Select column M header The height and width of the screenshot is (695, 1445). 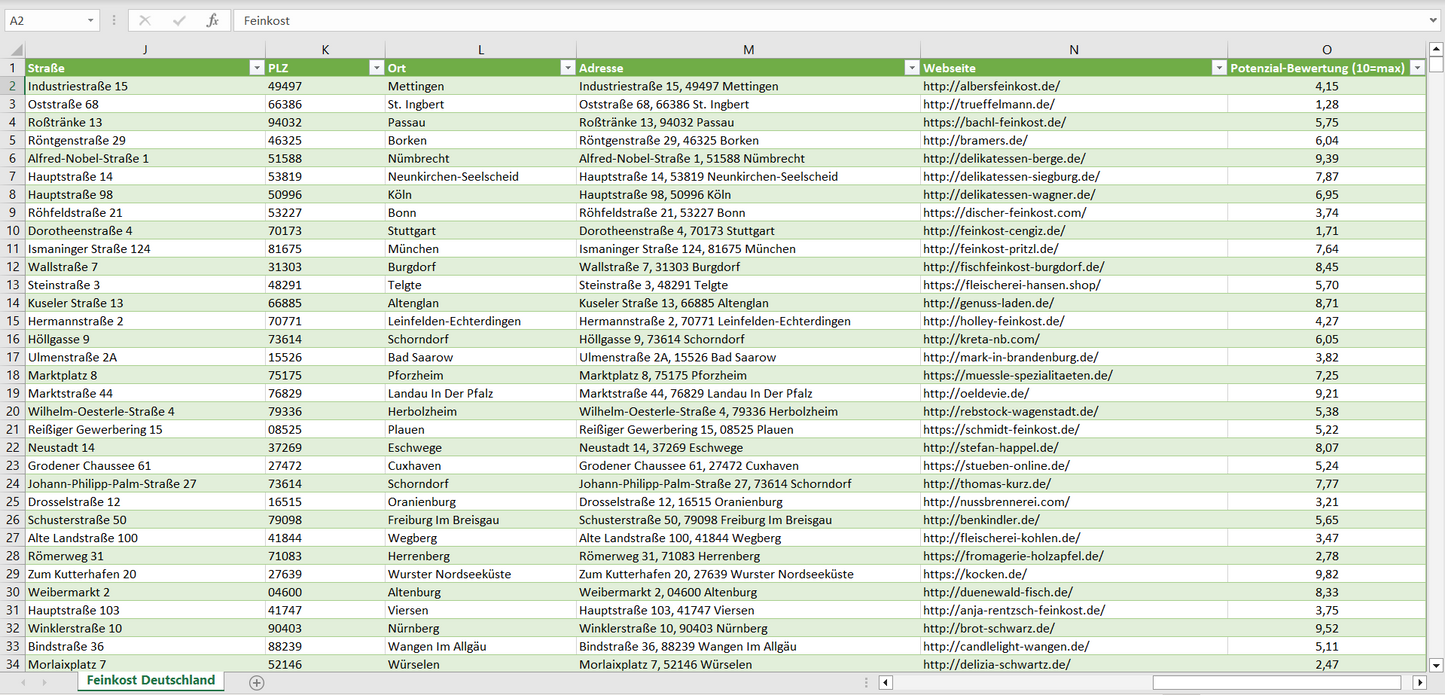coord(748,50)
